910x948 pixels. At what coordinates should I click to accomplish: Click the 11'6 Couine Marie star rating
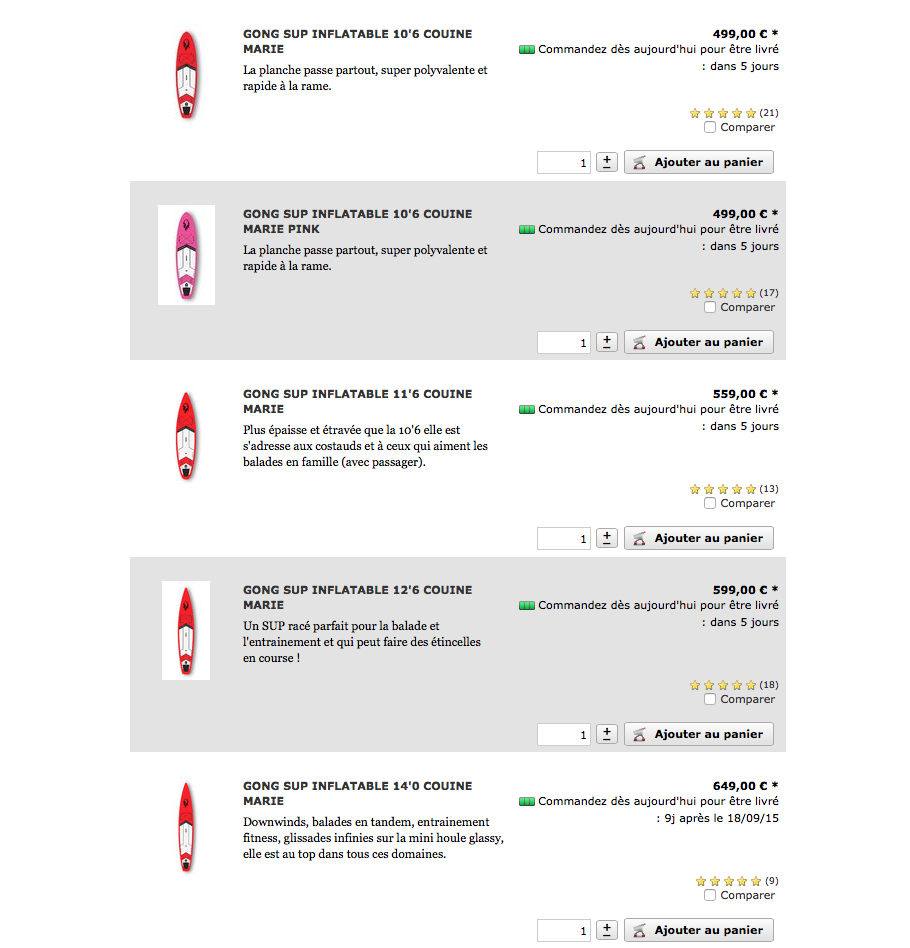(x=723, y=489)
